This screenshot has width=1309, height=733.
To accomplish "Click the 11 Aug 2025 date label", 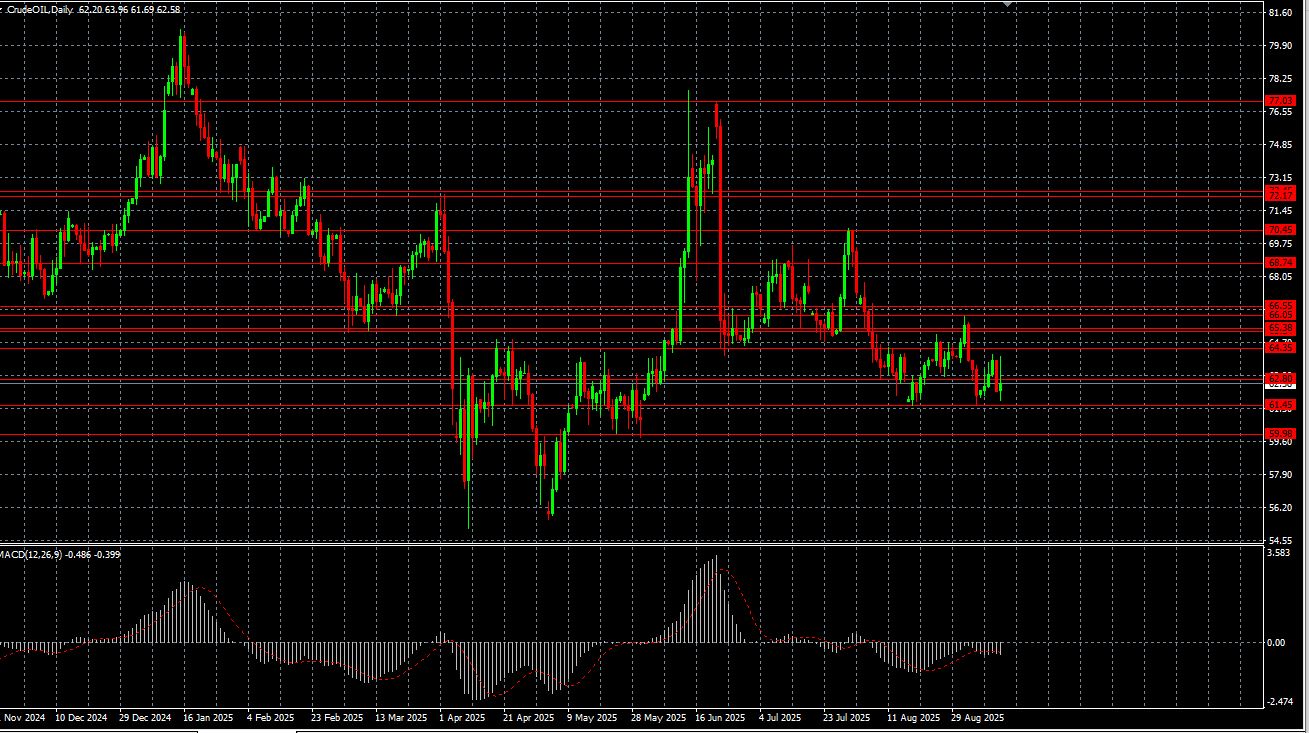I will click(913, 718).
